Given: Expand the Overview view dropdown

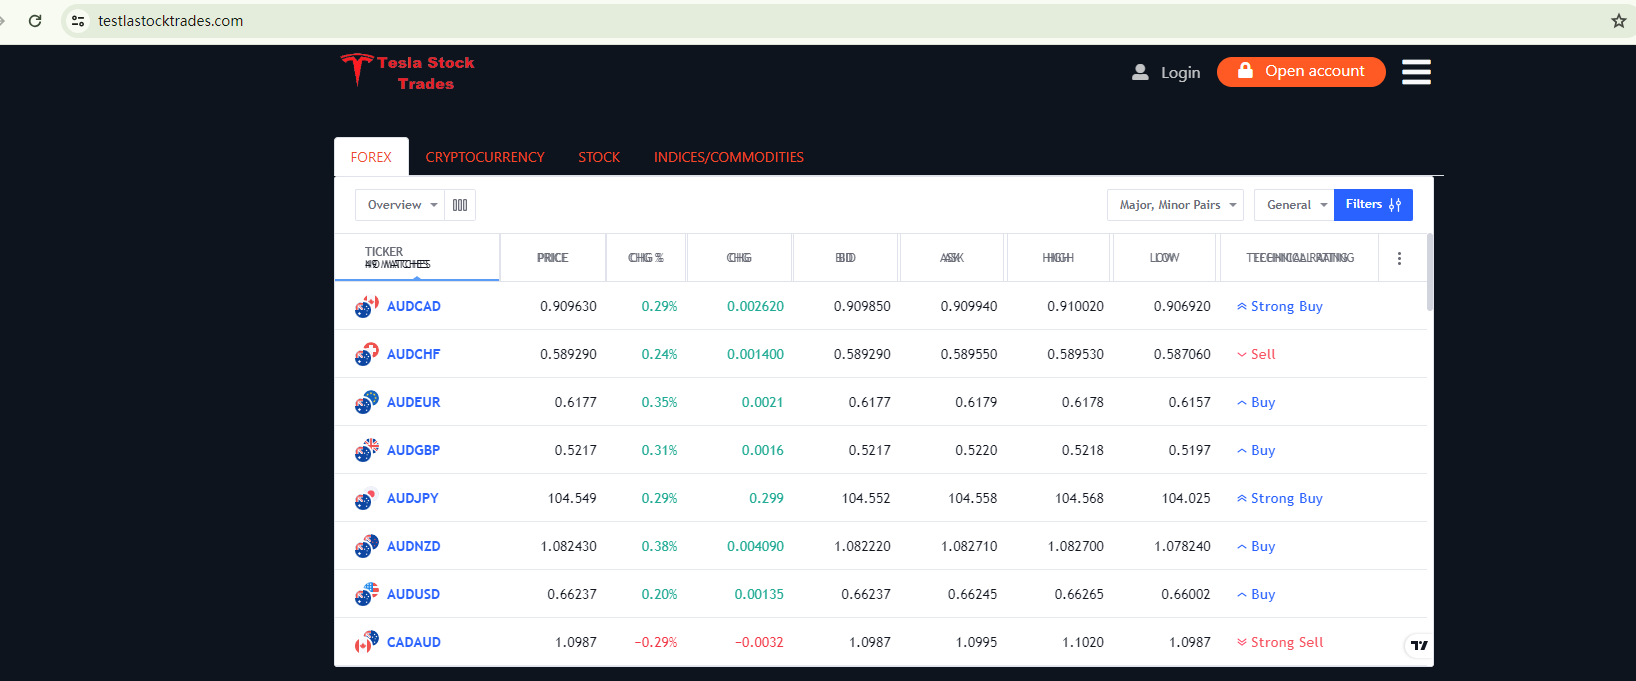Looking at the screenshot, I should coord(400,205).
